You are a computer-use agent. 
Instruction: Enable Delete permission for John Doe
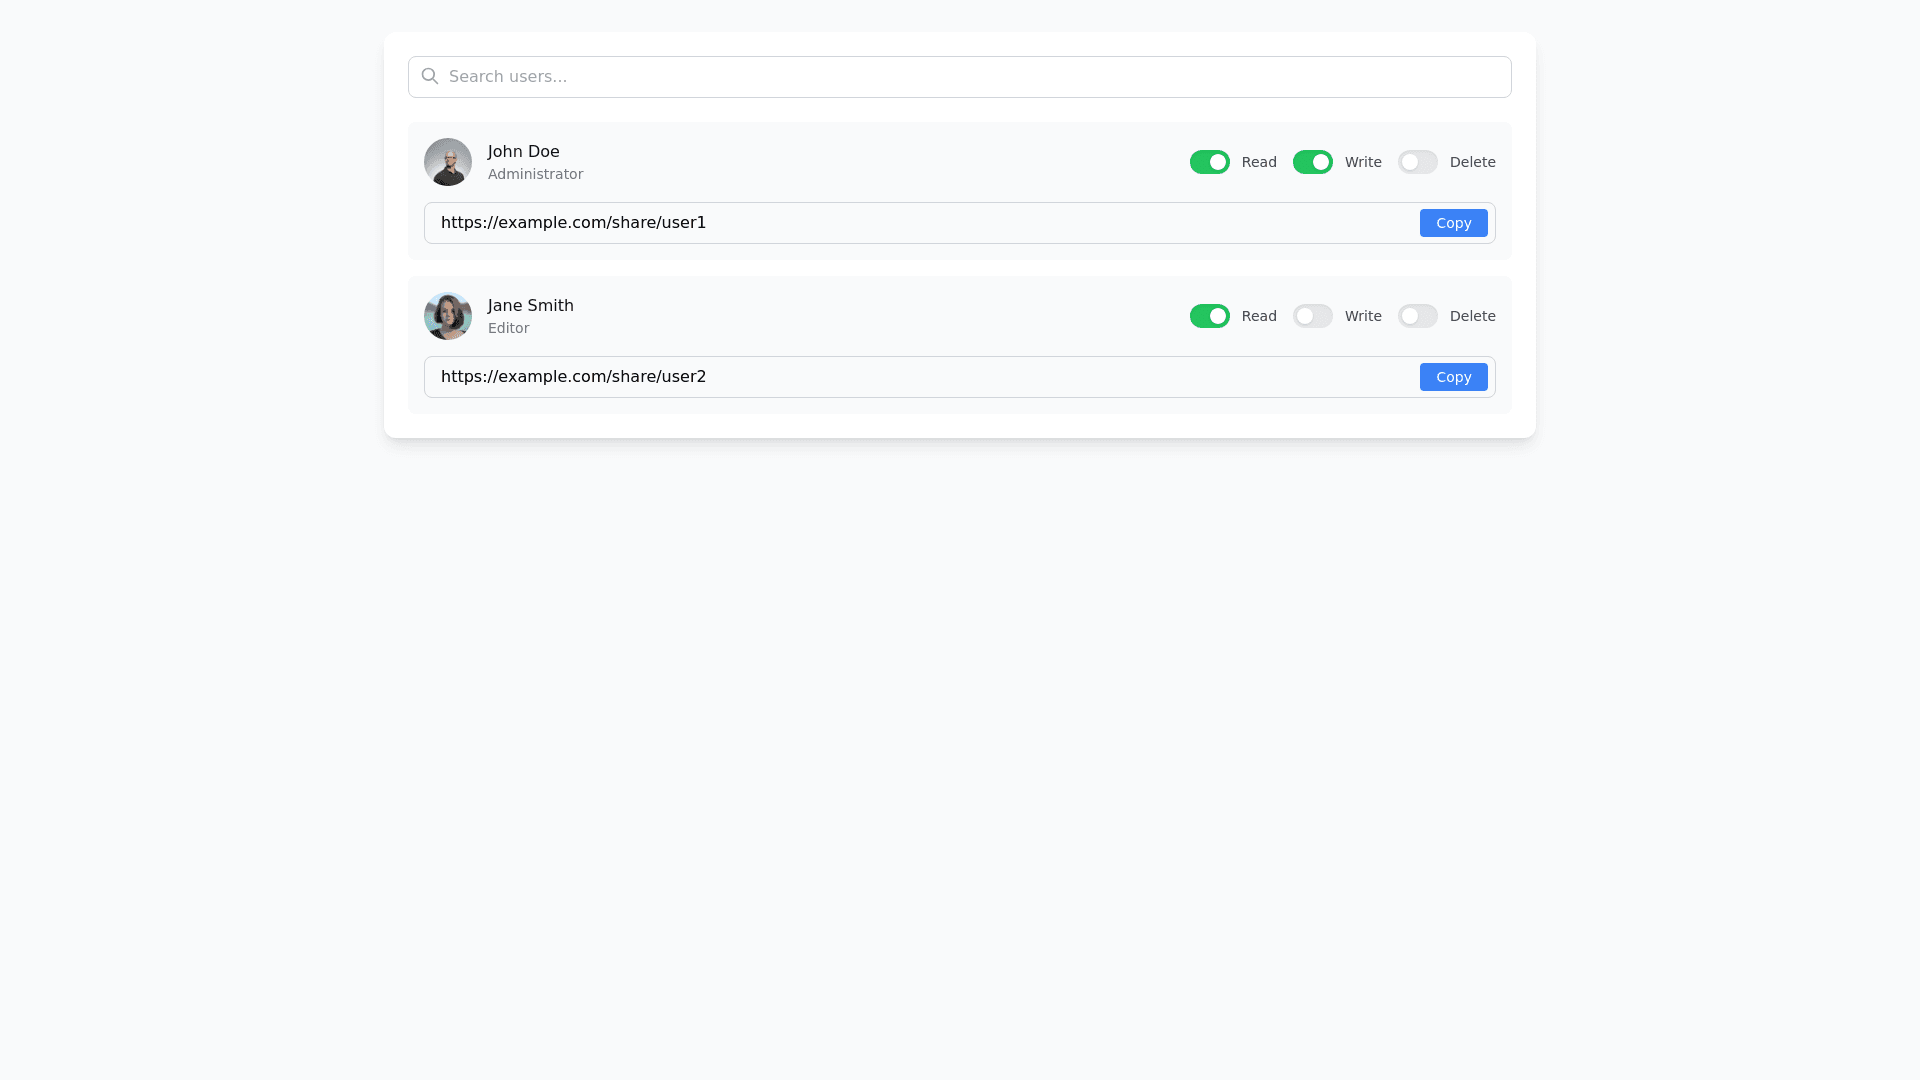pos(1417,162)
